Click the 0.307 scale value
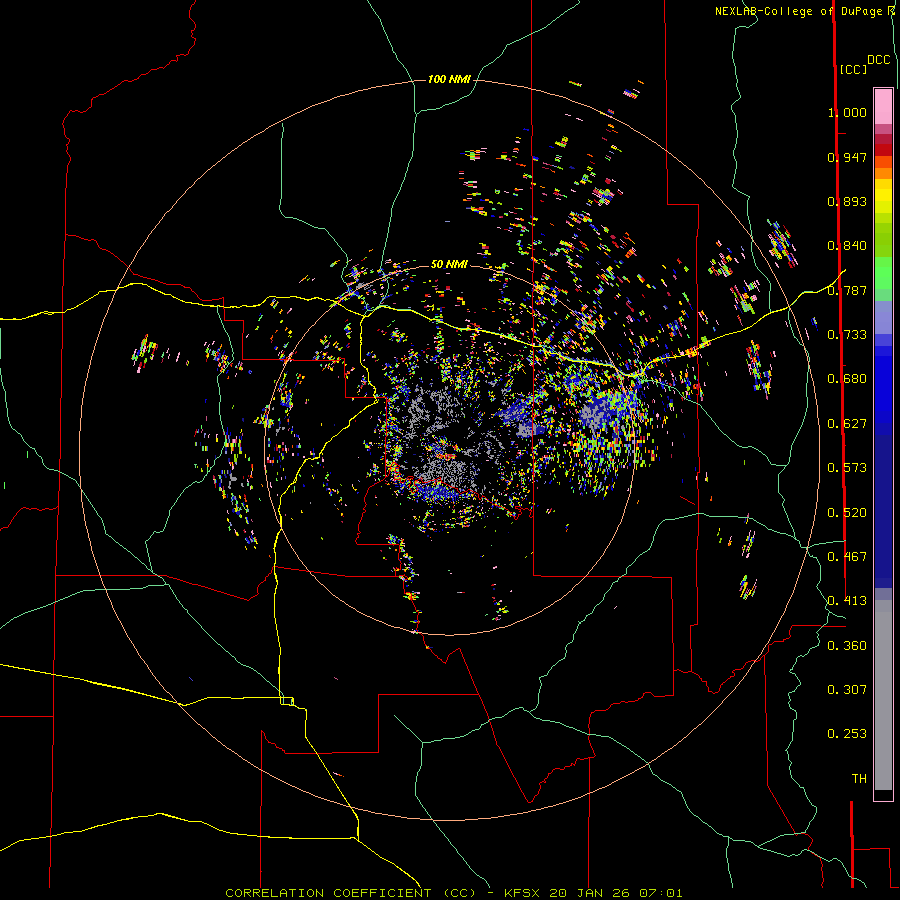Viewport: 900px width, 900px height. click(x=847, y=690)
